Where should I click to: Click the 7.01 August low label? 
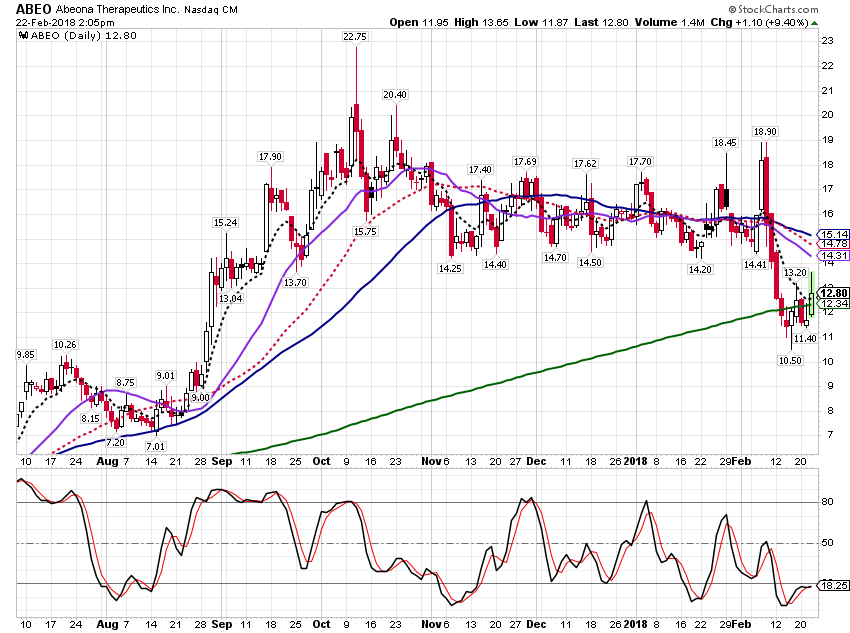click(155, 447)
